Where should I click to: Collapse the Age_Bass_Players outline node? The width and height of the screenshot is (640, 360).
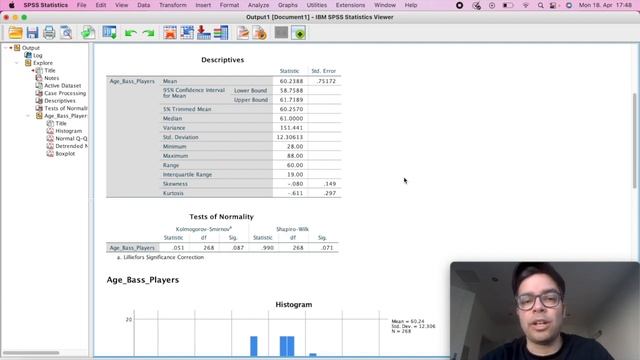click(28, 116)
